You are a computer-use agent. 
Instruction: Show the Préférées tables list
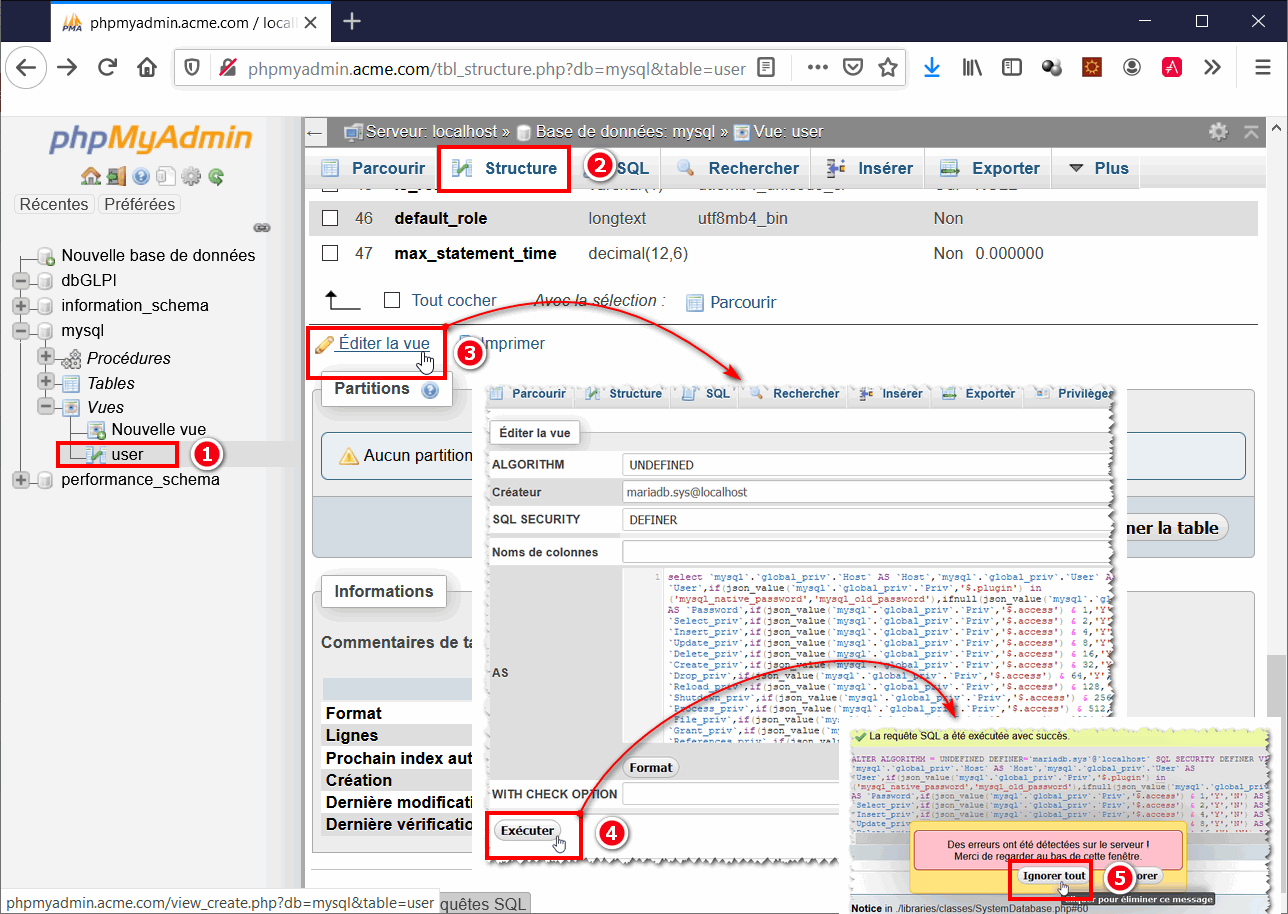[140, 204]
